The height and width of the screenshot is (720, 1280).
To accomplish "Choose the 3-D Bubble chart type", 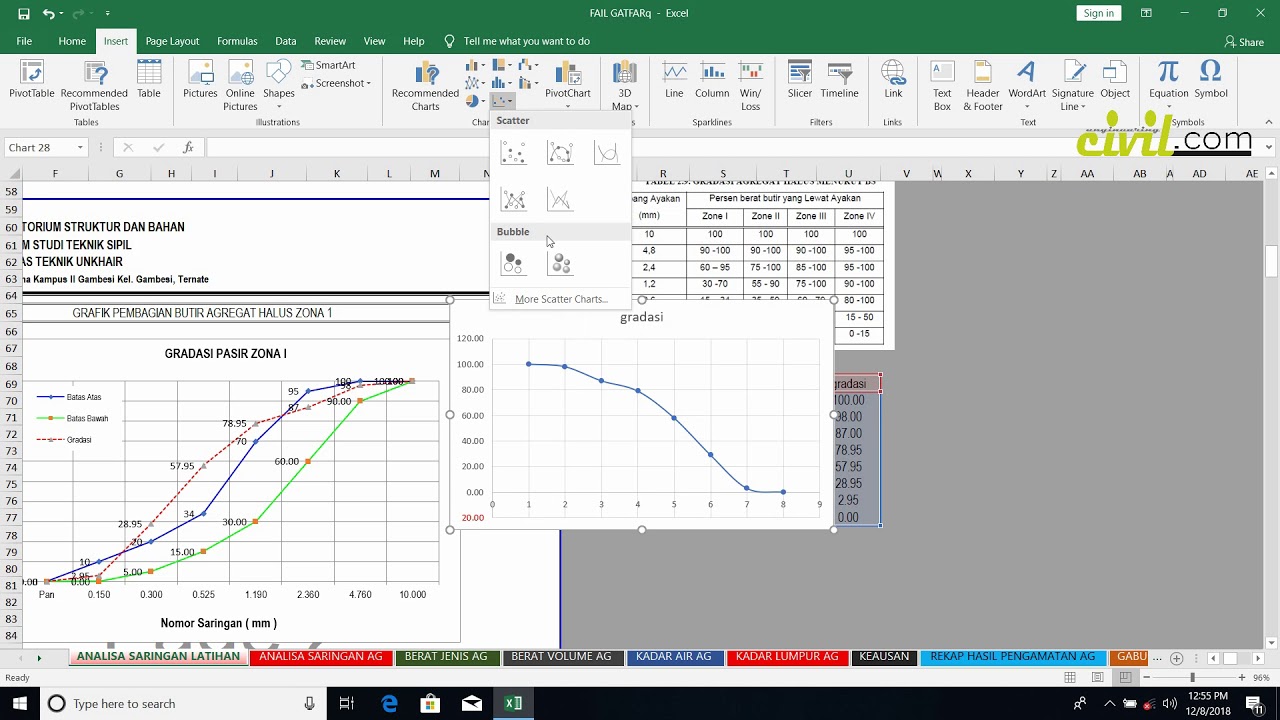I will click(x=560, y=263).
